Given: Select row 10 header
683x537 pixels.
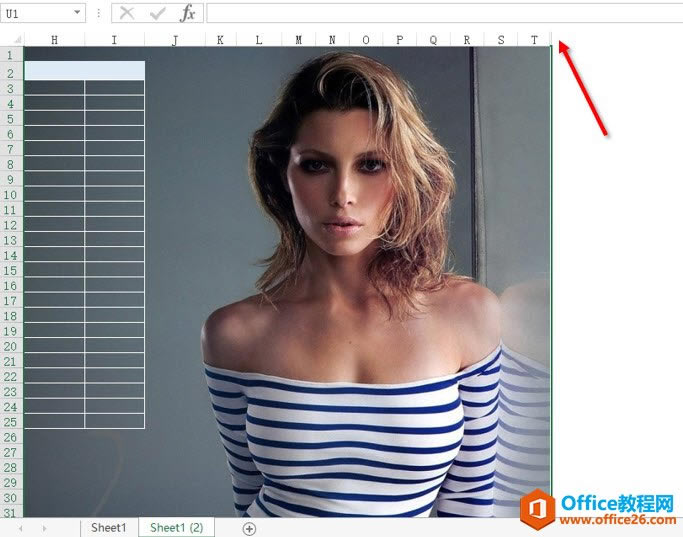Looking at the screenshot, I should (x=11, y=194).
